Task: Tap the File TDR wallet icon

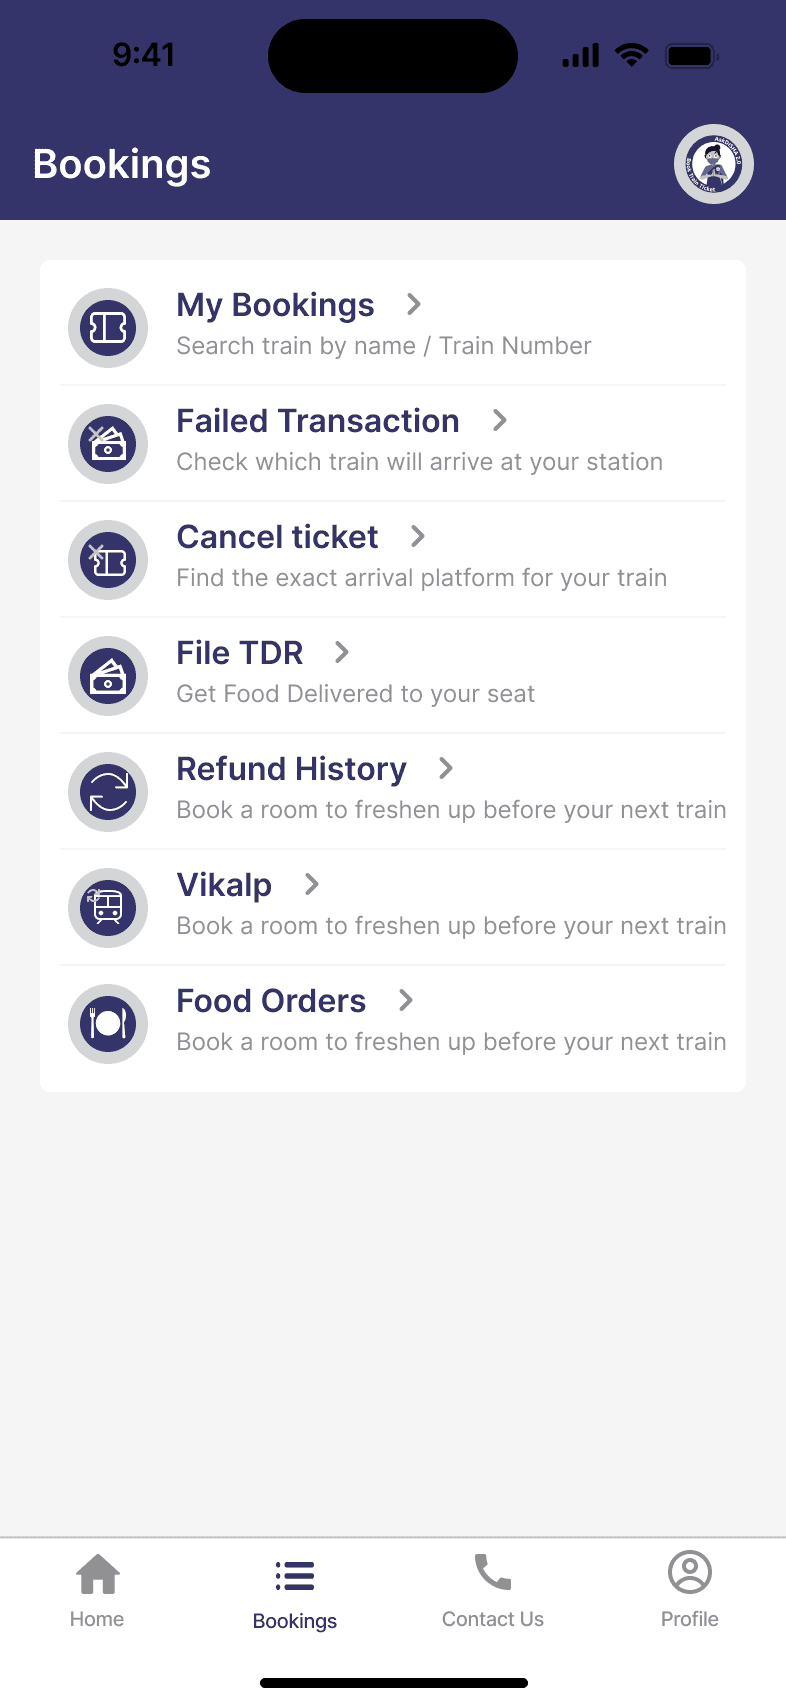Action: 108,676
